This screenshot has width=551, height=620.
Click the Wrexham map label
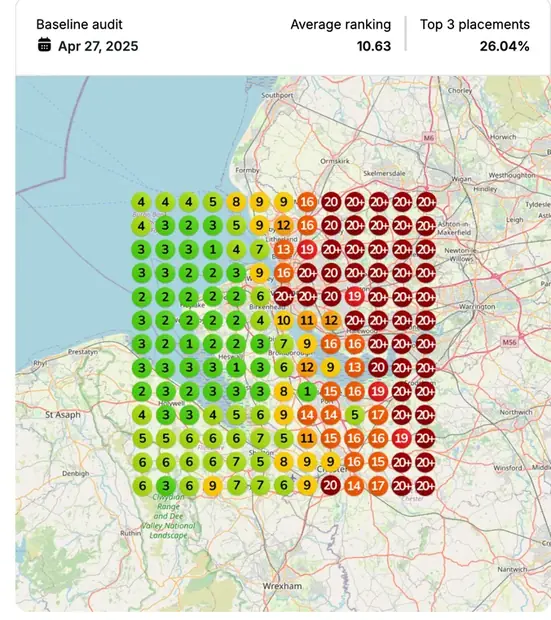coord(282,586)
